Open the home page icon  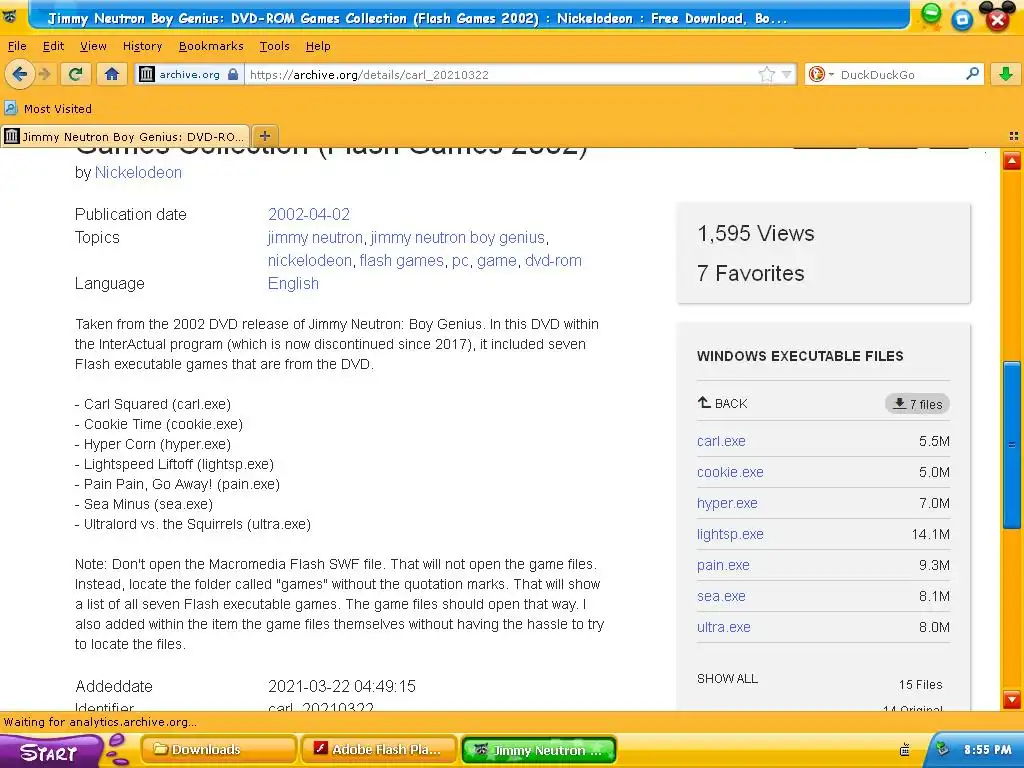pyautogui.click(x=112, y=74)
